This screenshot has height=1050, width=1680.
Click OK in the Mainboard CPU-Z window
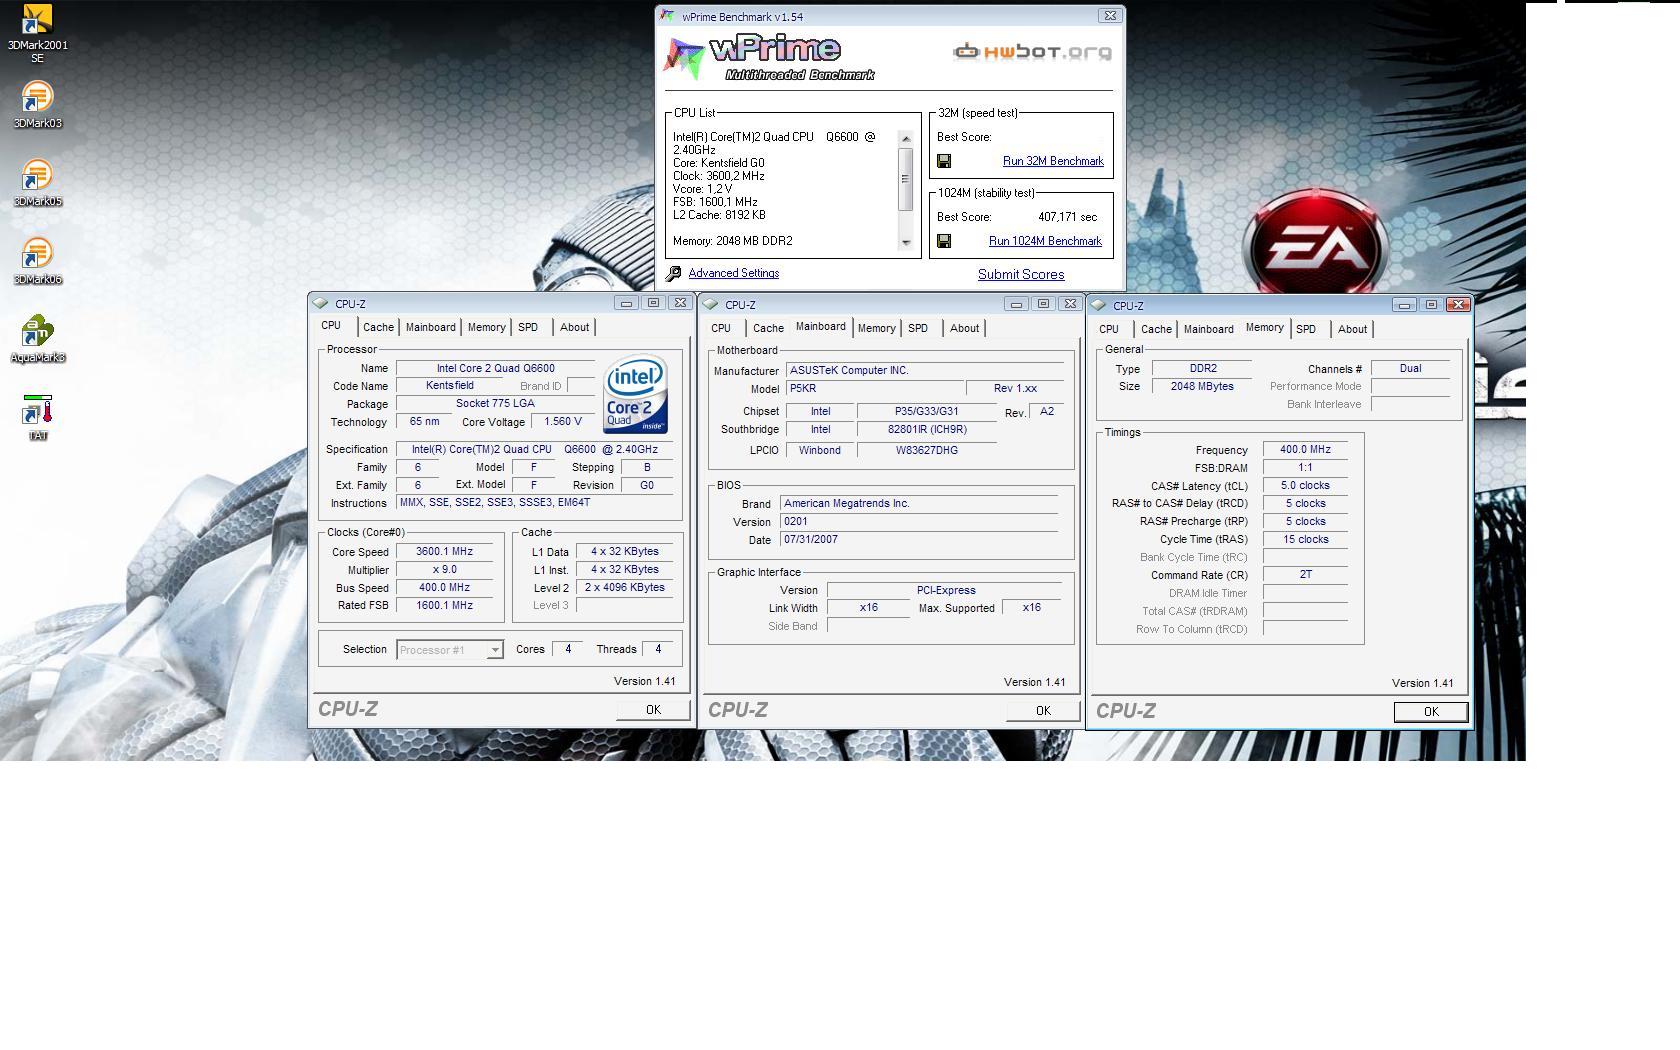click(x=1043, y=710)
